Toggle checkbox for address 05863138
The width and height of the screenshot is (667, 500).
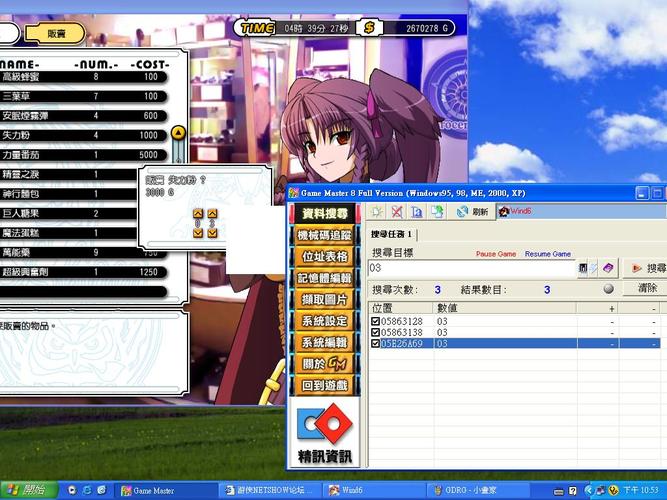375,332
